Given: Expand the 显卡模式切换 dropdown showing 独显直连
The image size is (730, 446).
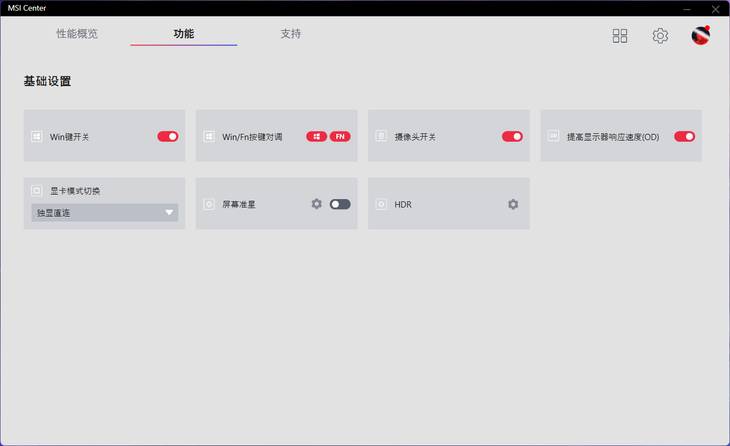Looking at the screenshot, I should 105,213.
